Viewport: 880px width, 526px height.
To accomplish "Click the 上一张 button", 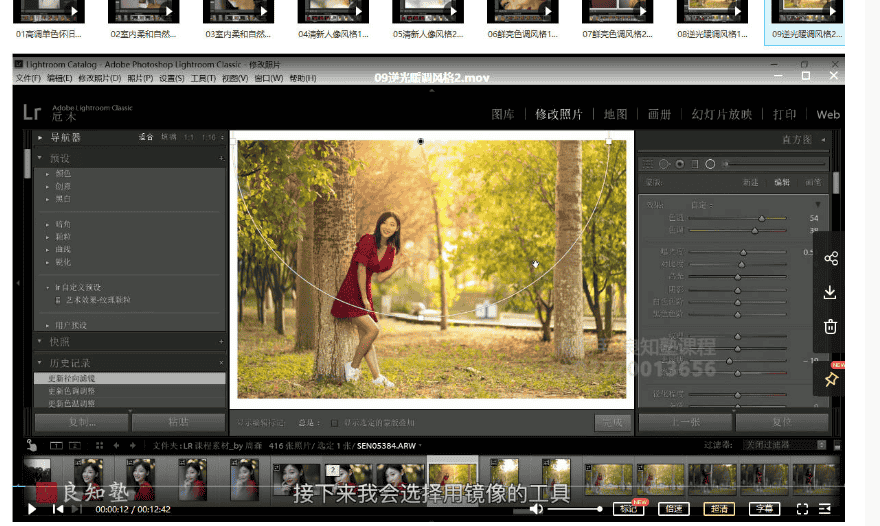I will point(686,422).
